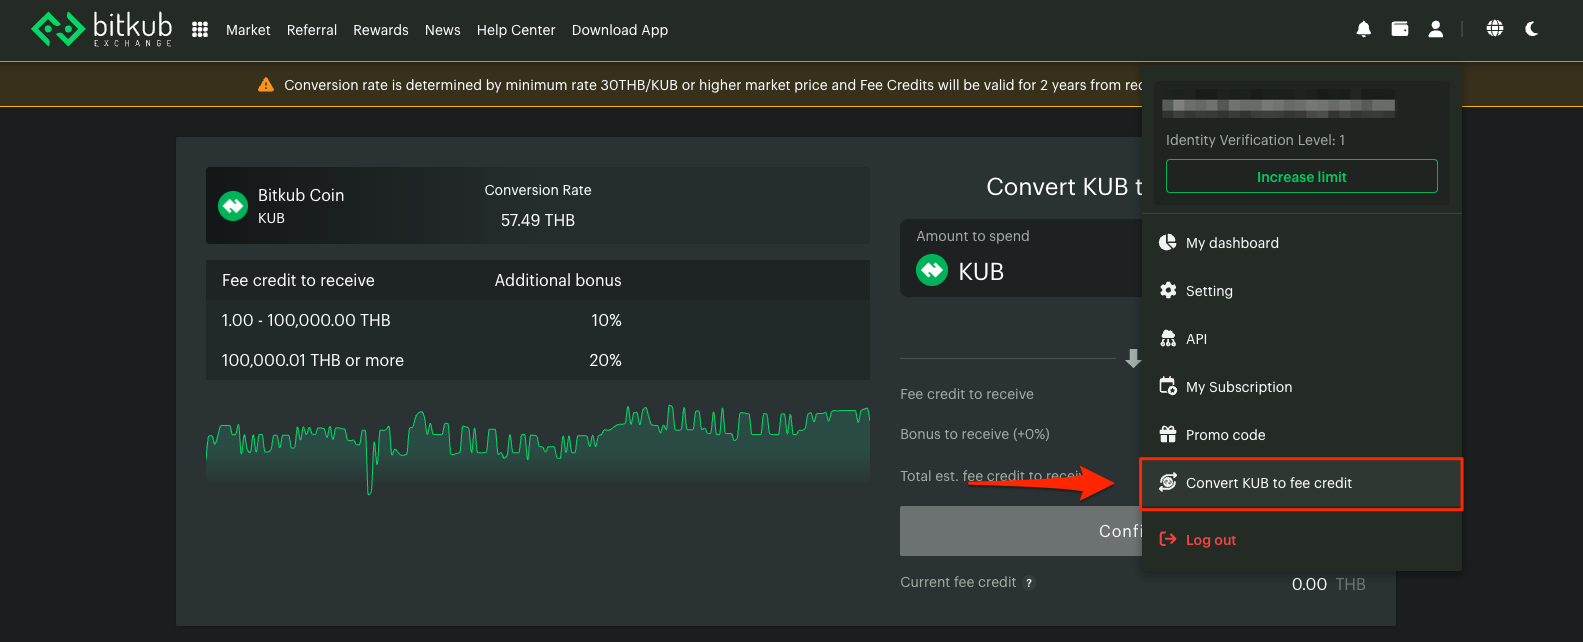Select API in the profile menu
The height and width of the screenshot is (642, 1583).
click(1301, 338)
